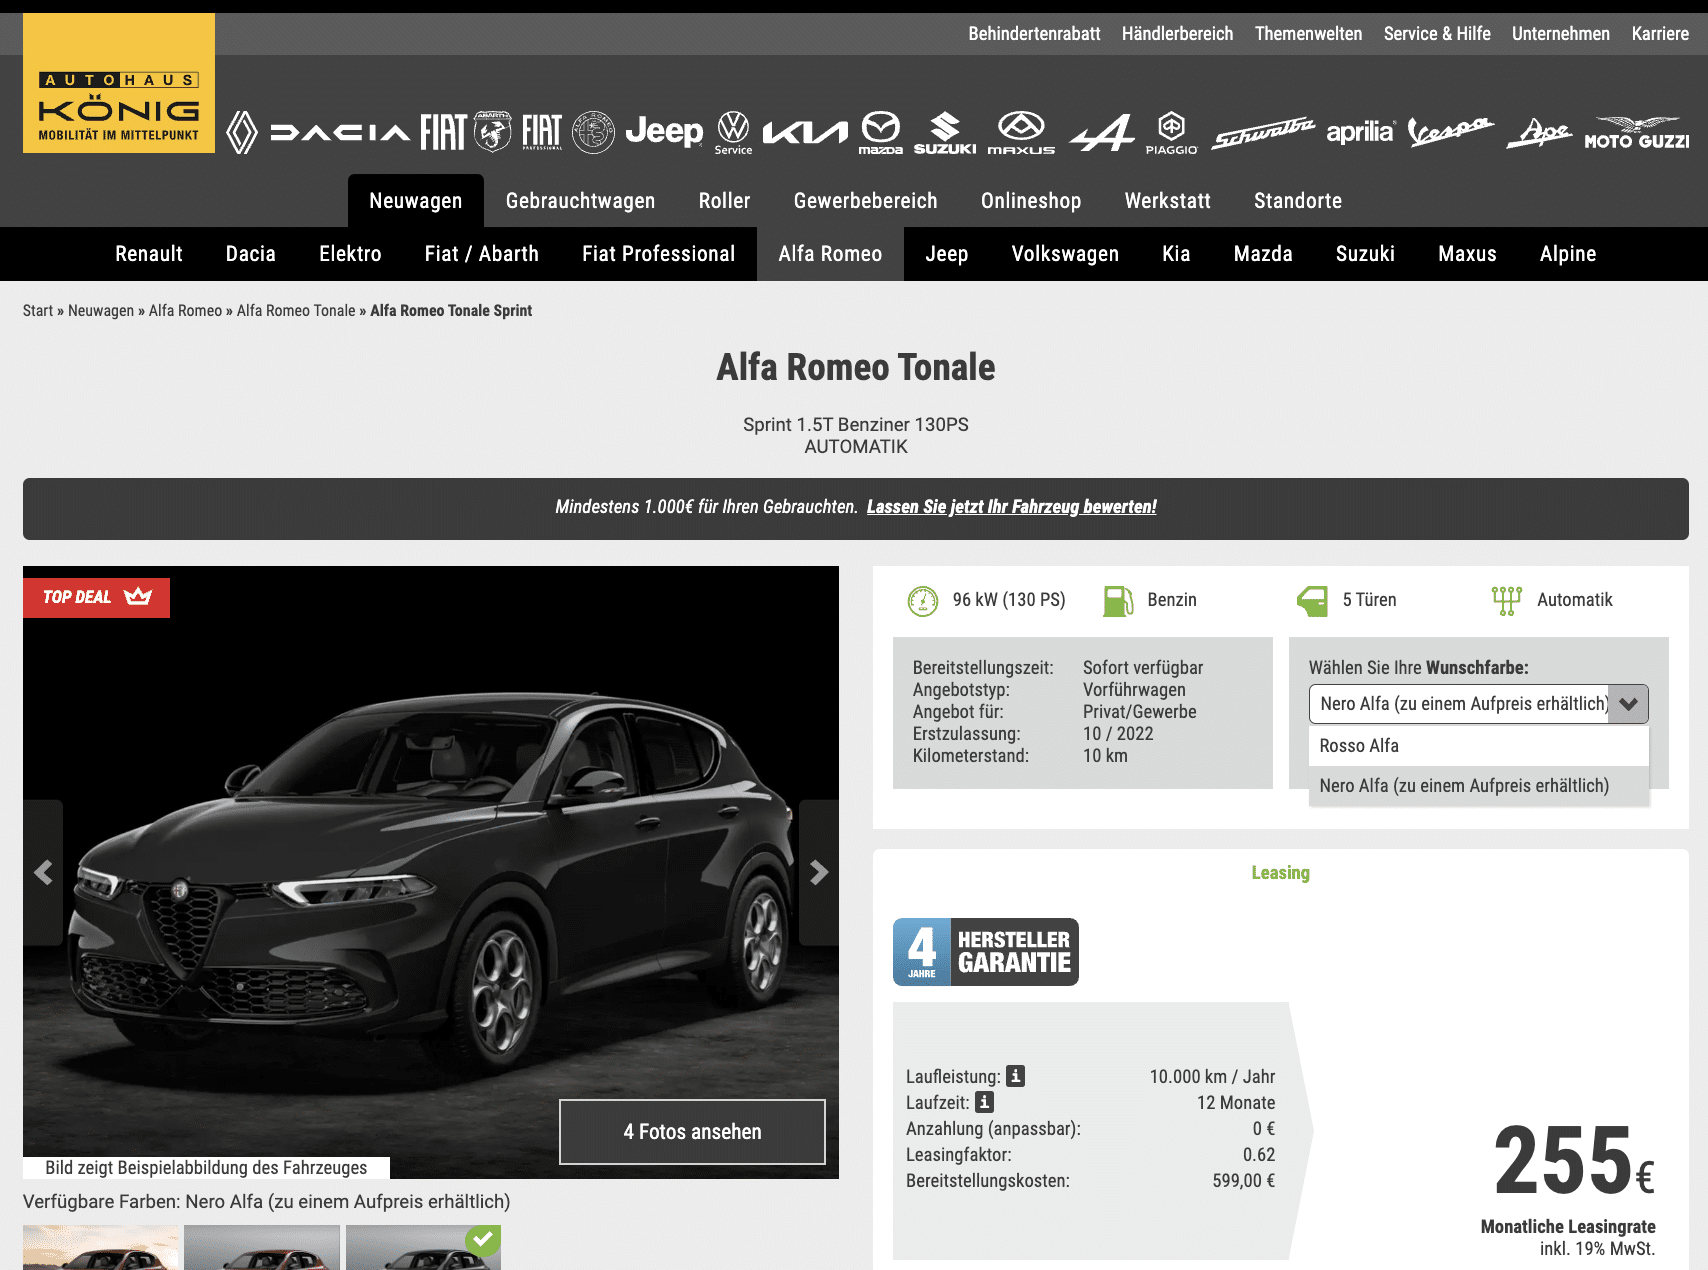Click the Alpine A-arrow logo
This screenshot has height=1270, width=1708.
point(1102,132)
